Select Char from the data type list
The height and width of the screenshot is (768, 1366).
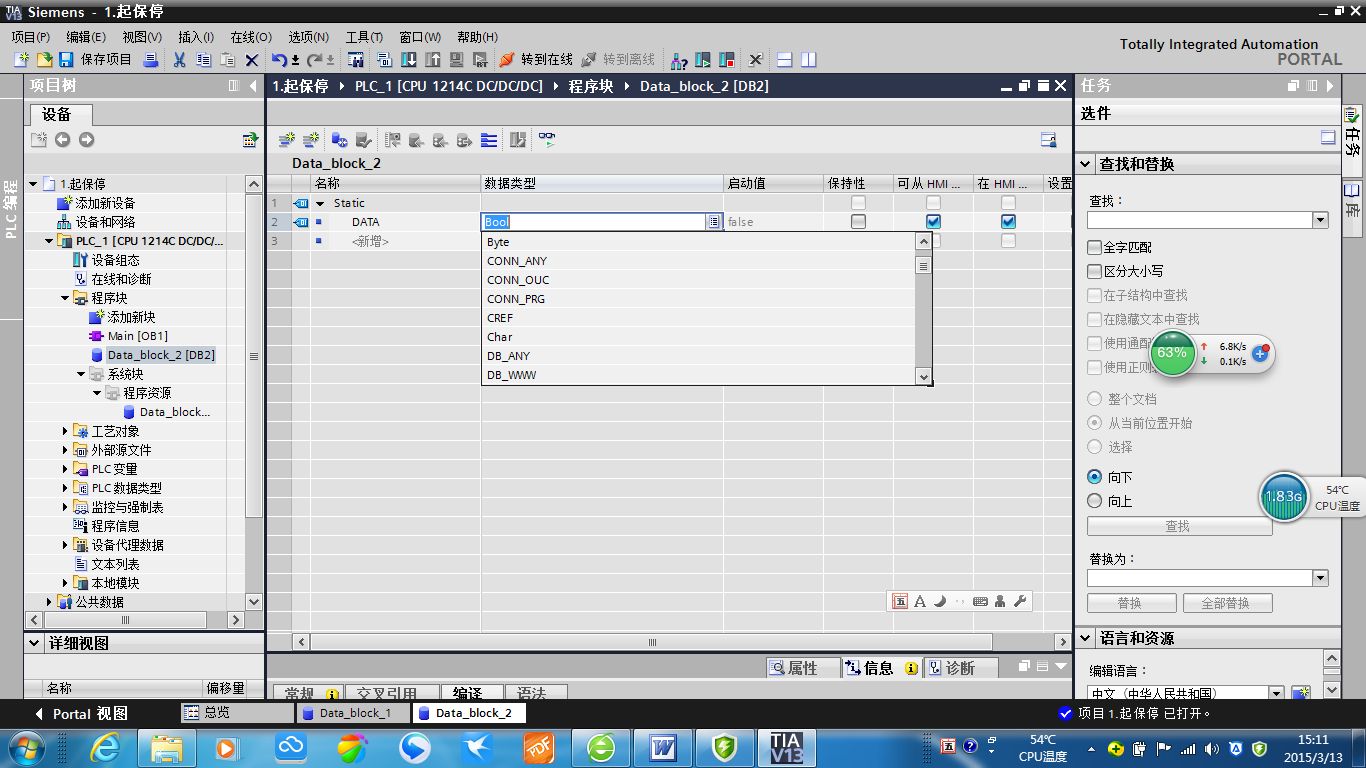[x=500, y=337]
